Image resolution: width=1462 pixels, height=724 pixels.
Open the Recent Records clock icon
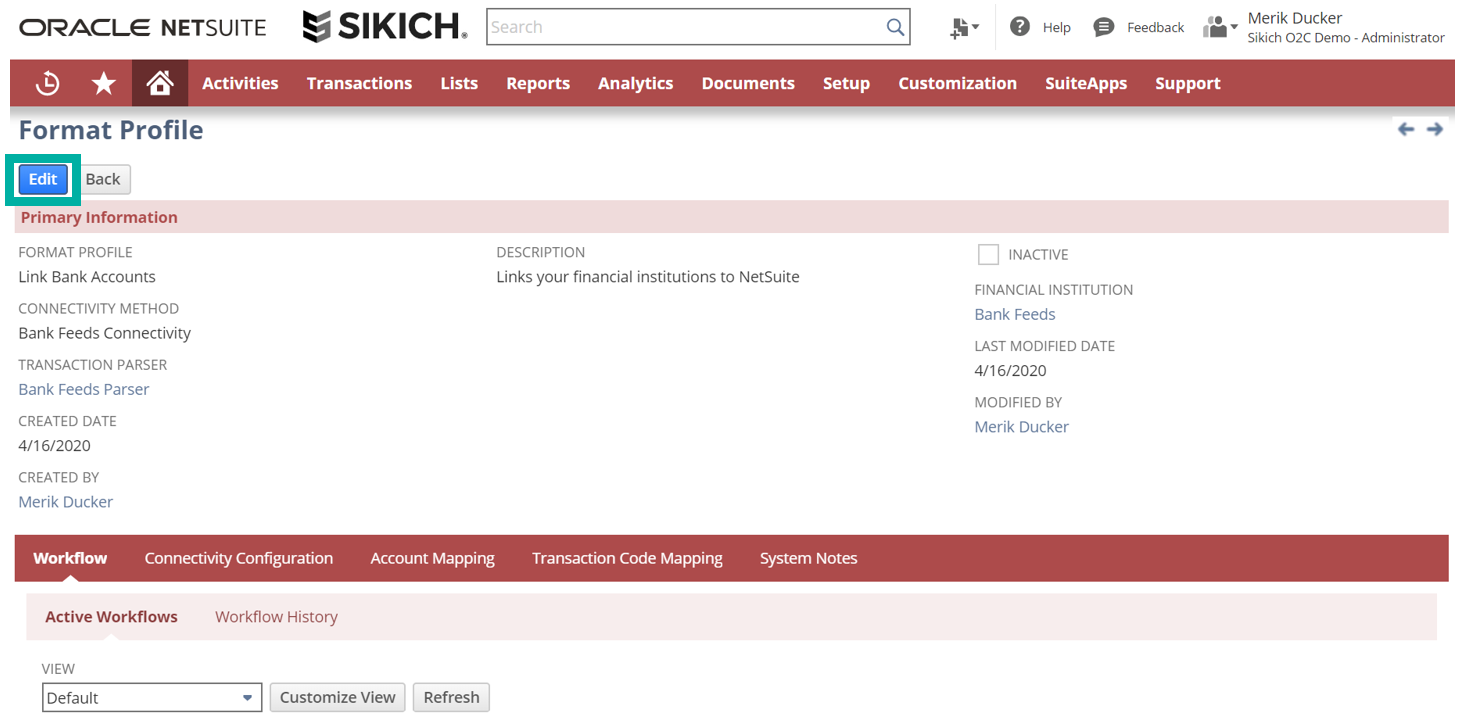pos(47,84)
